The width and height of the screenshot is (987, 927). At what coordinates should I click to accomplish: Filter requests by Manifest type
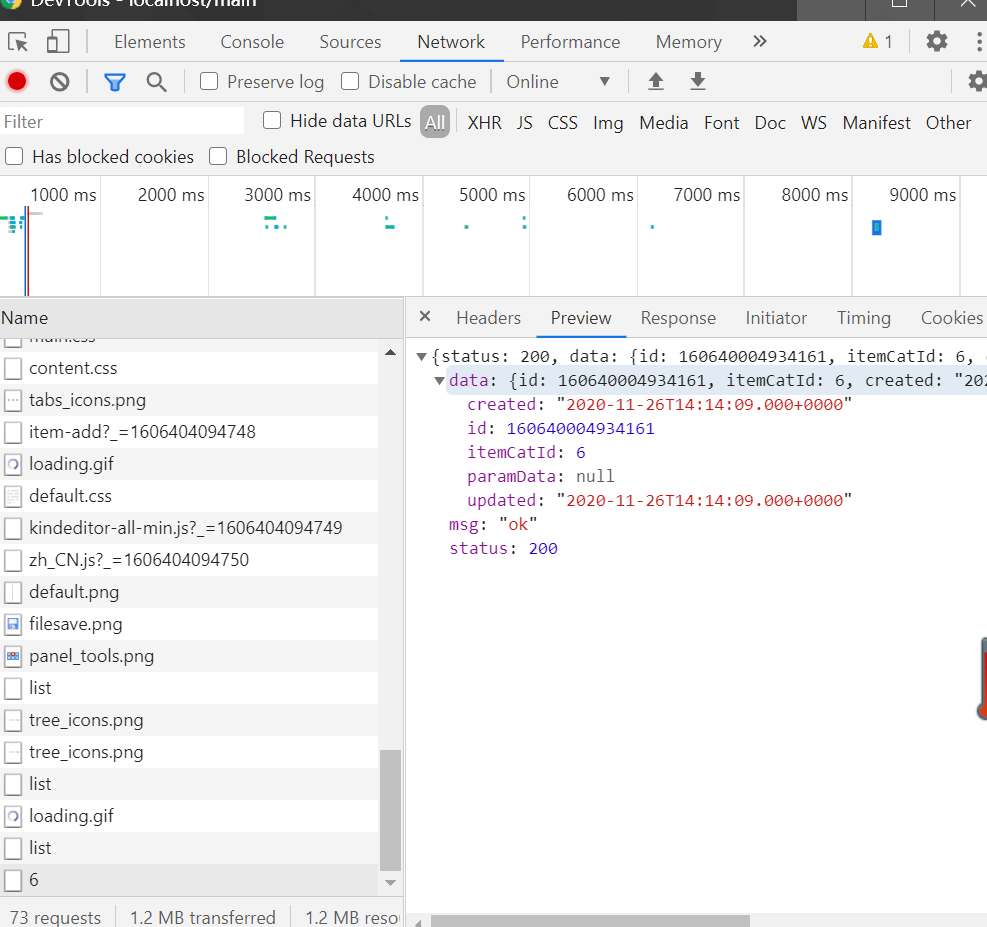[876, 123]
